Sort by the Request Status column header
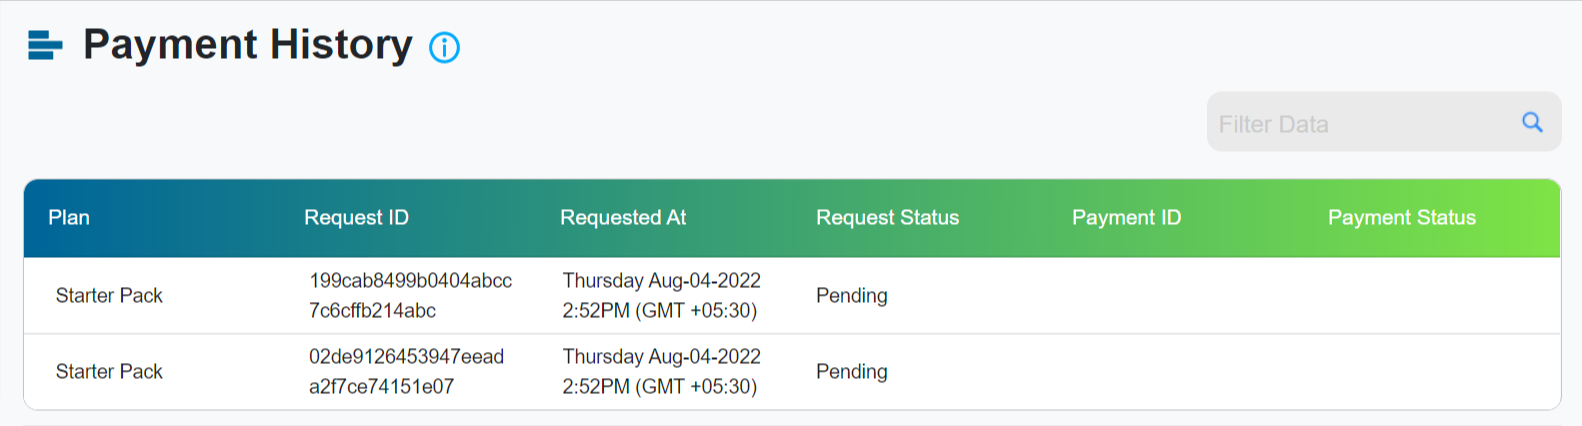1582x426 pixels. click(x=887, y=217)
